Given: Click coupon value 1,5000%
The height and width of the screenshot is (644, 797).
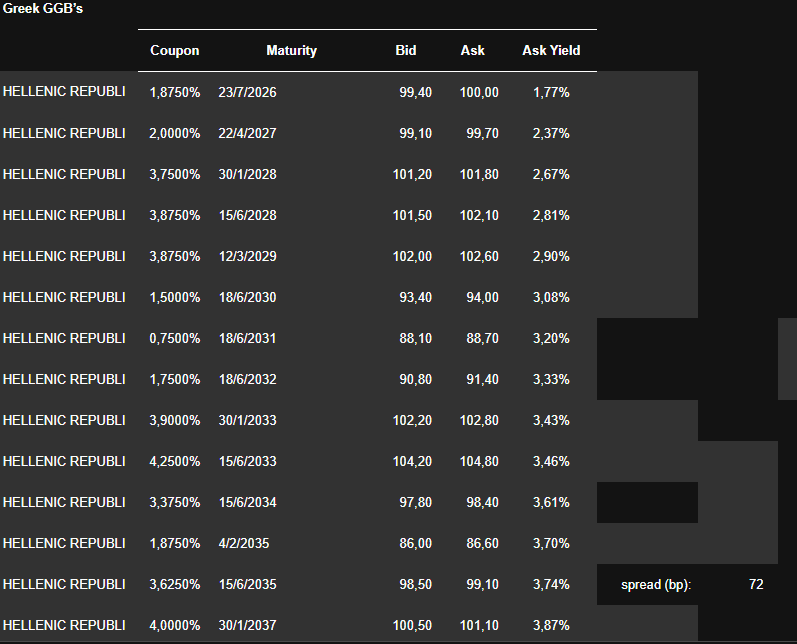Looking at the screenshot, I should pyautogui.click(x=174, y=297).
